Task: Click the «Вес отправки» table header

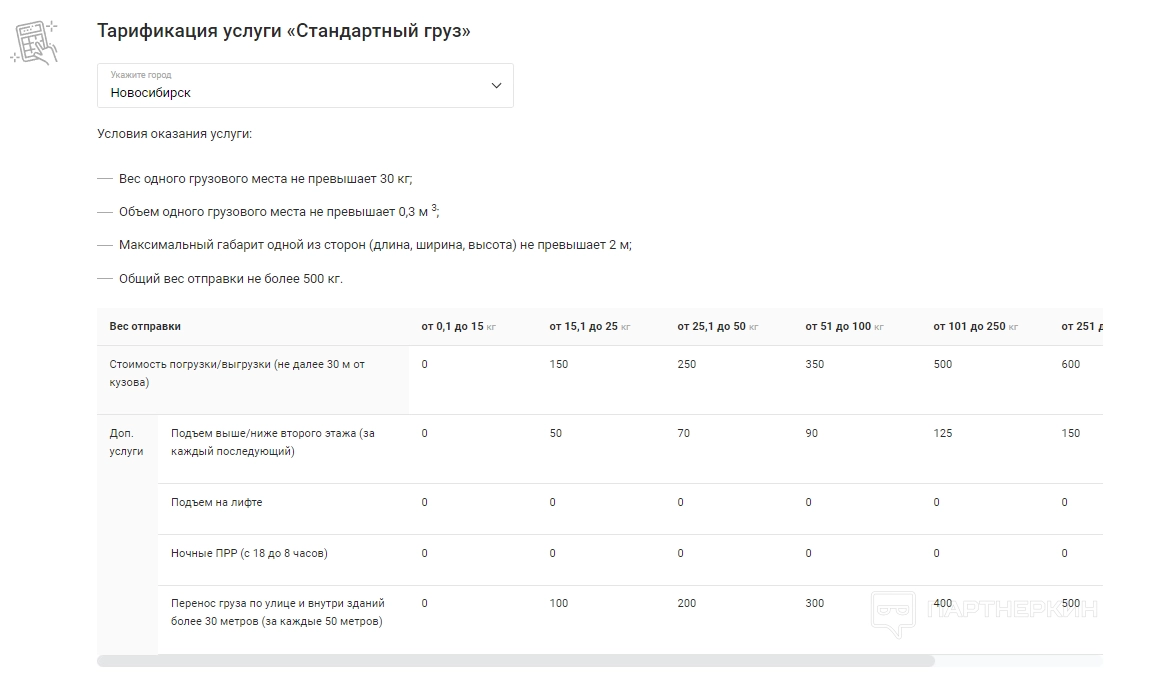Action: click(x=145, y=327)
